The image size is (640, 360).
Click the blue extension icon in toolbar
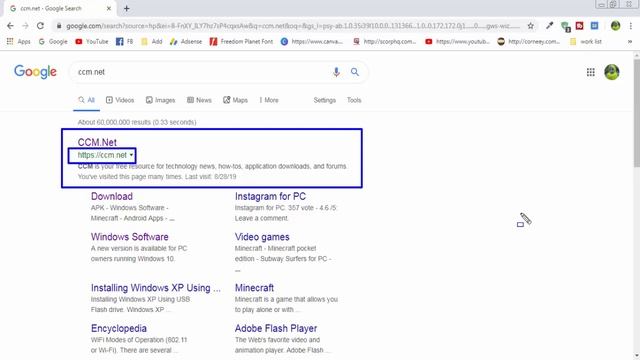[595, 26]
